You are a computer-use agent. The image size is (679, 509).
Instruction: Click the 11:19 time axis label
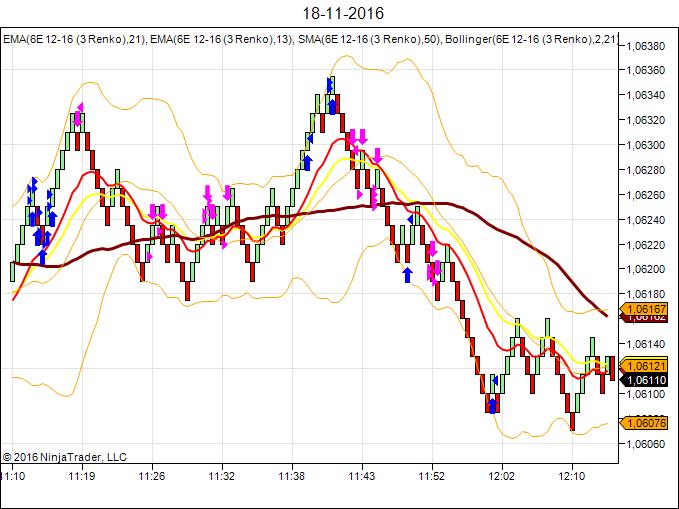point(82,477)
